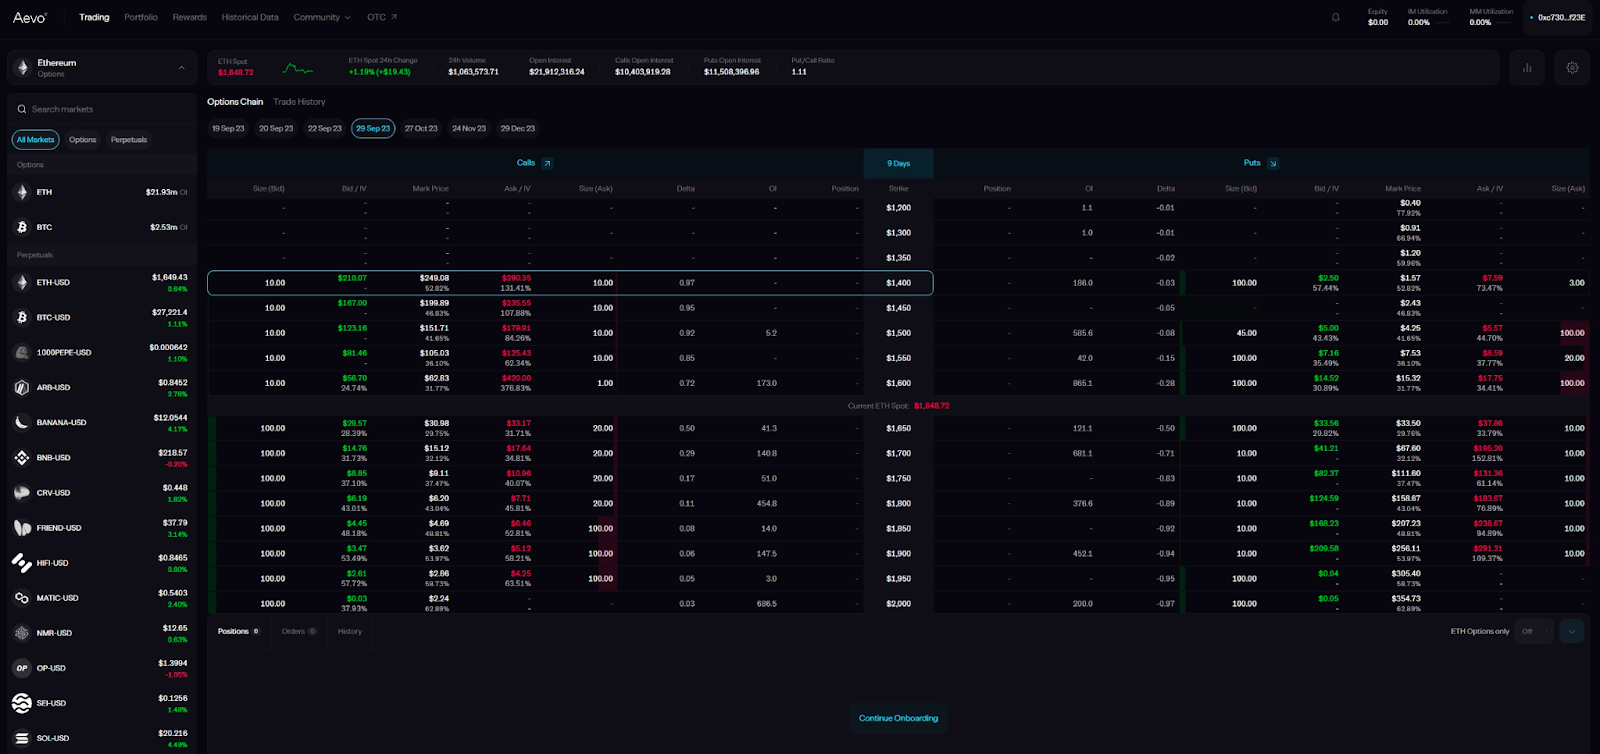Click the ETH options coin icon
Screen dimensions: 1600x754
pyautogui.click(x=22, y=192)
